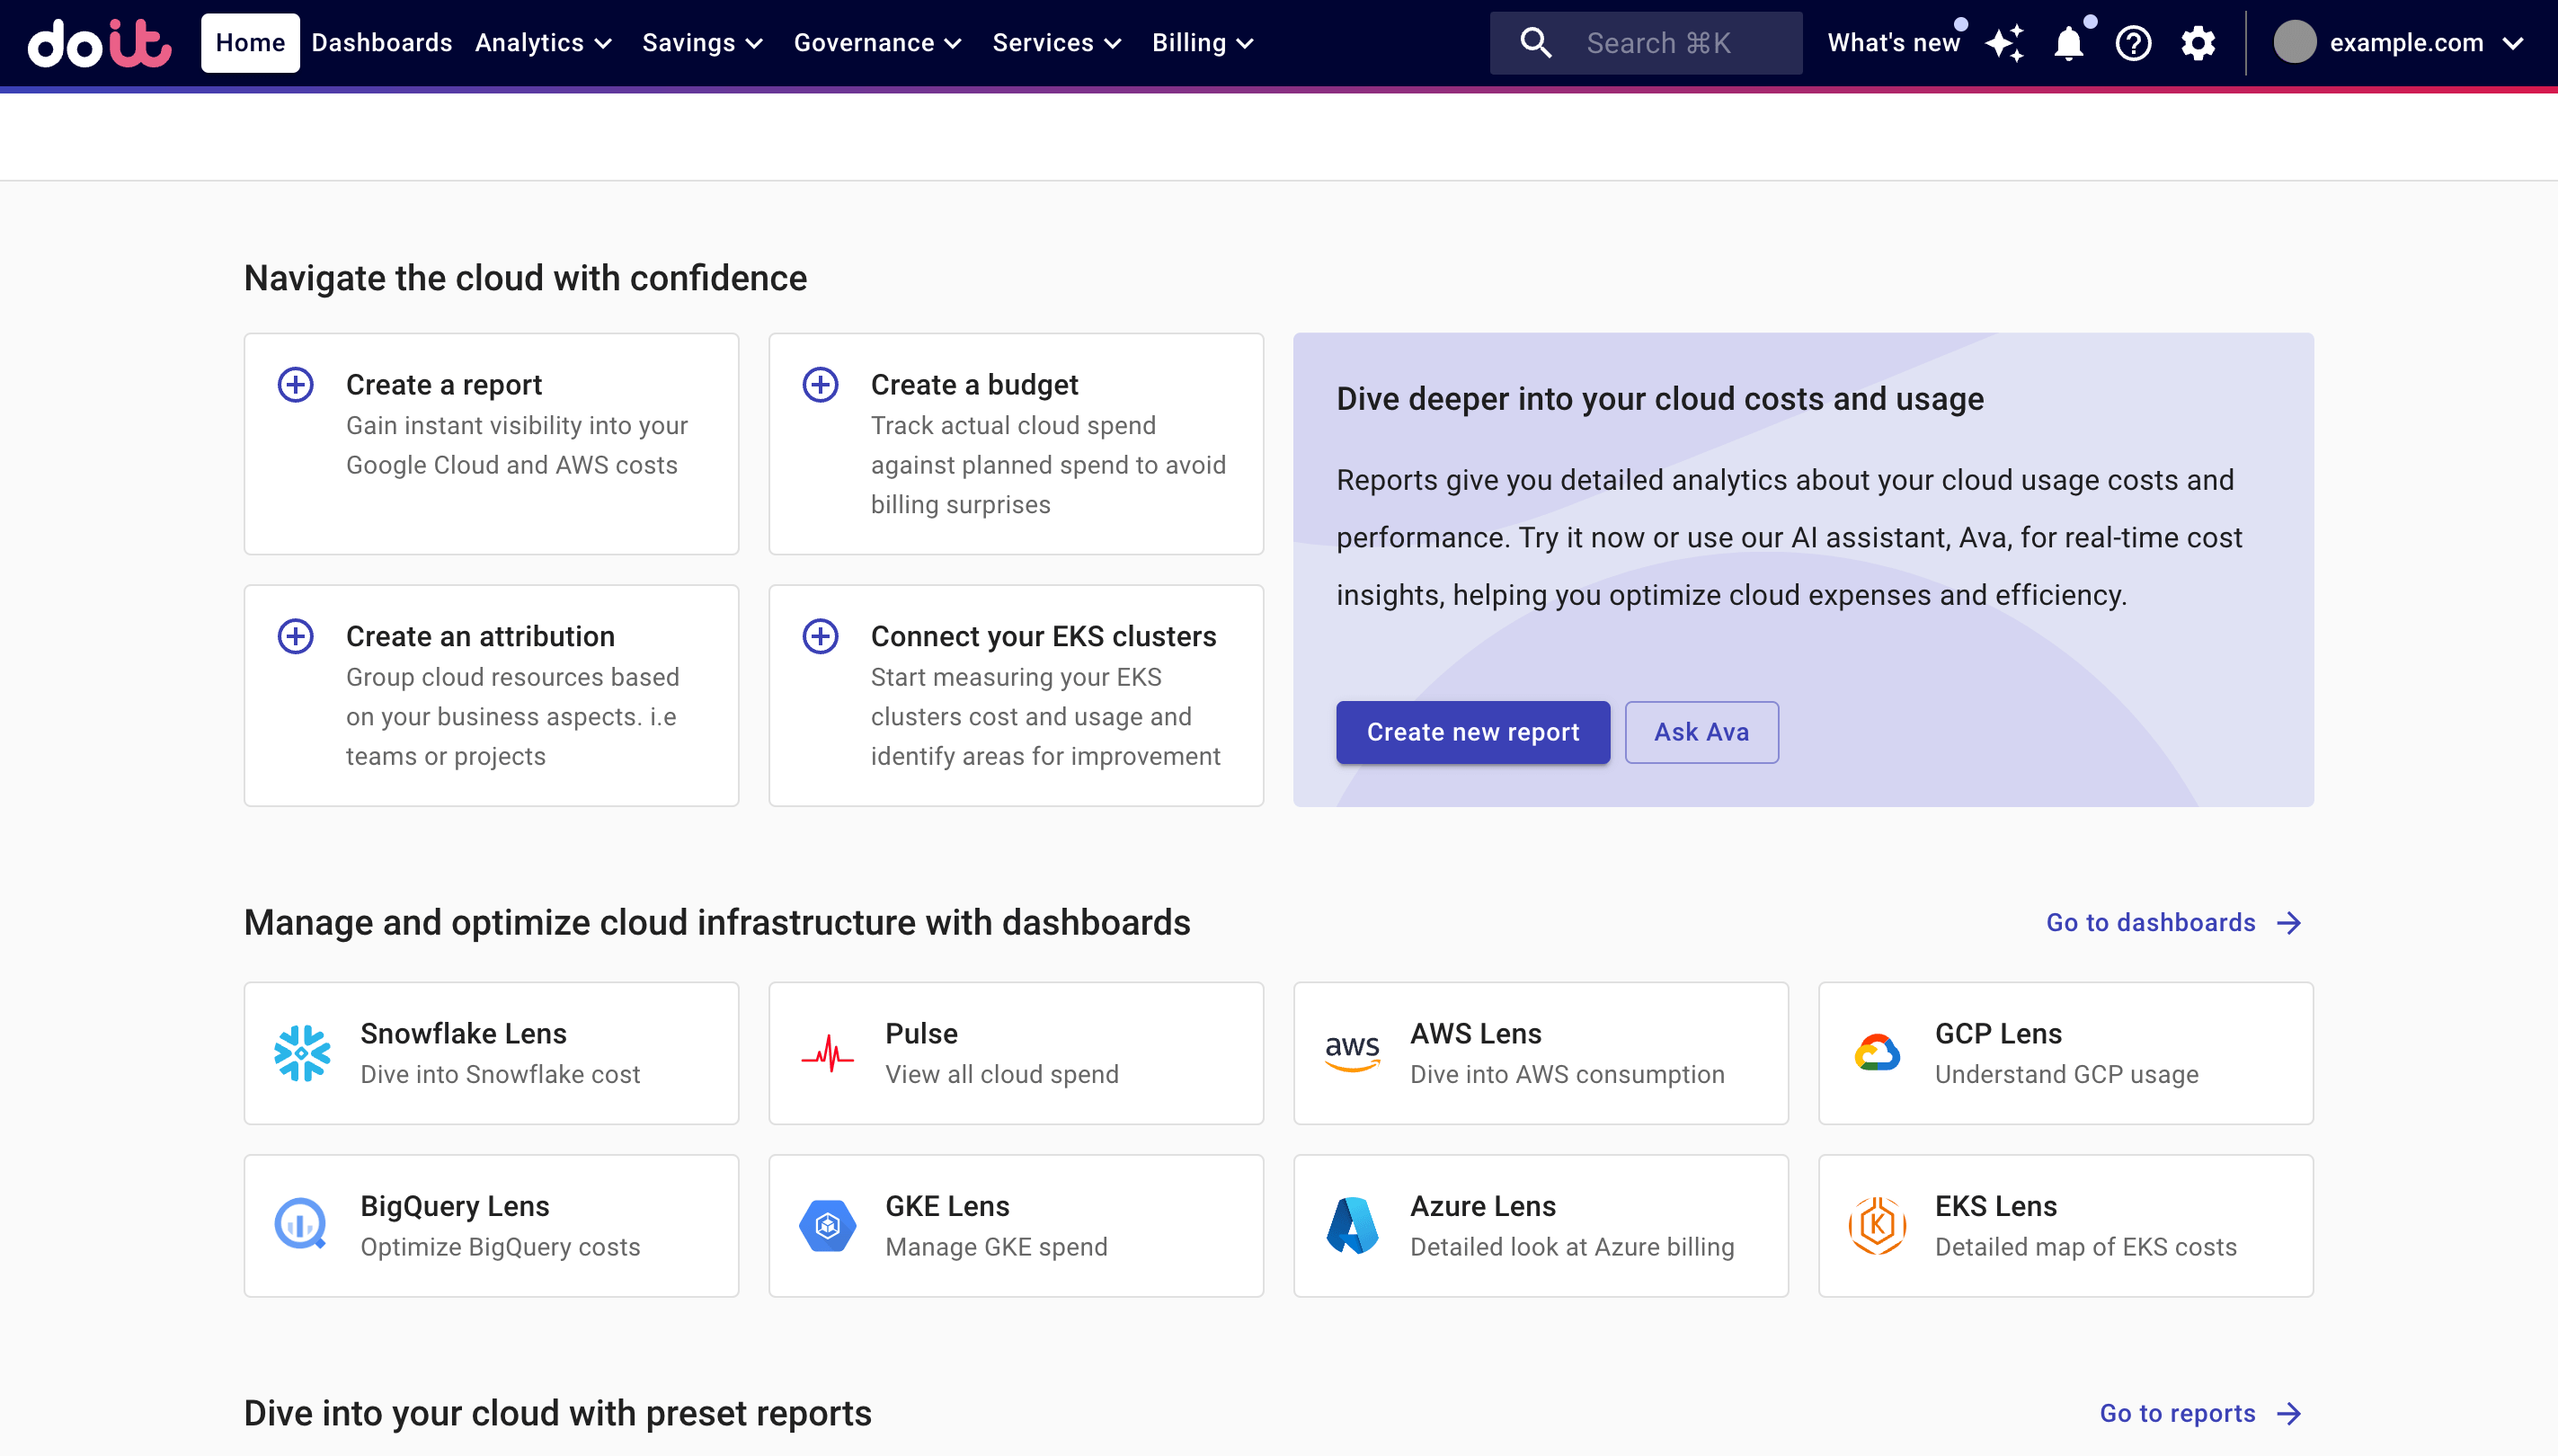Image resolution: width=2558 pixels, height=1456 pixels.
Task: Open the notifications bell
Action: (2068, 43)
